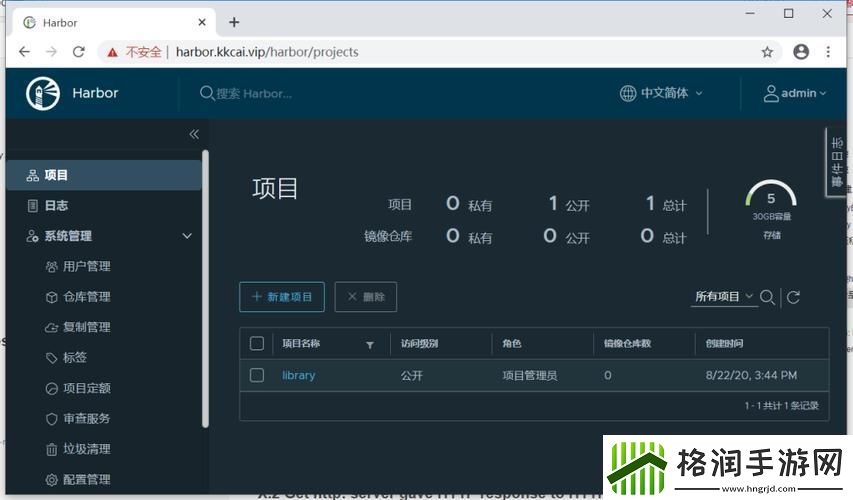Click the filter icon in the 项目名称 column
The width and height of the screenshot is (853, 500).
click(x=370, y=345)
